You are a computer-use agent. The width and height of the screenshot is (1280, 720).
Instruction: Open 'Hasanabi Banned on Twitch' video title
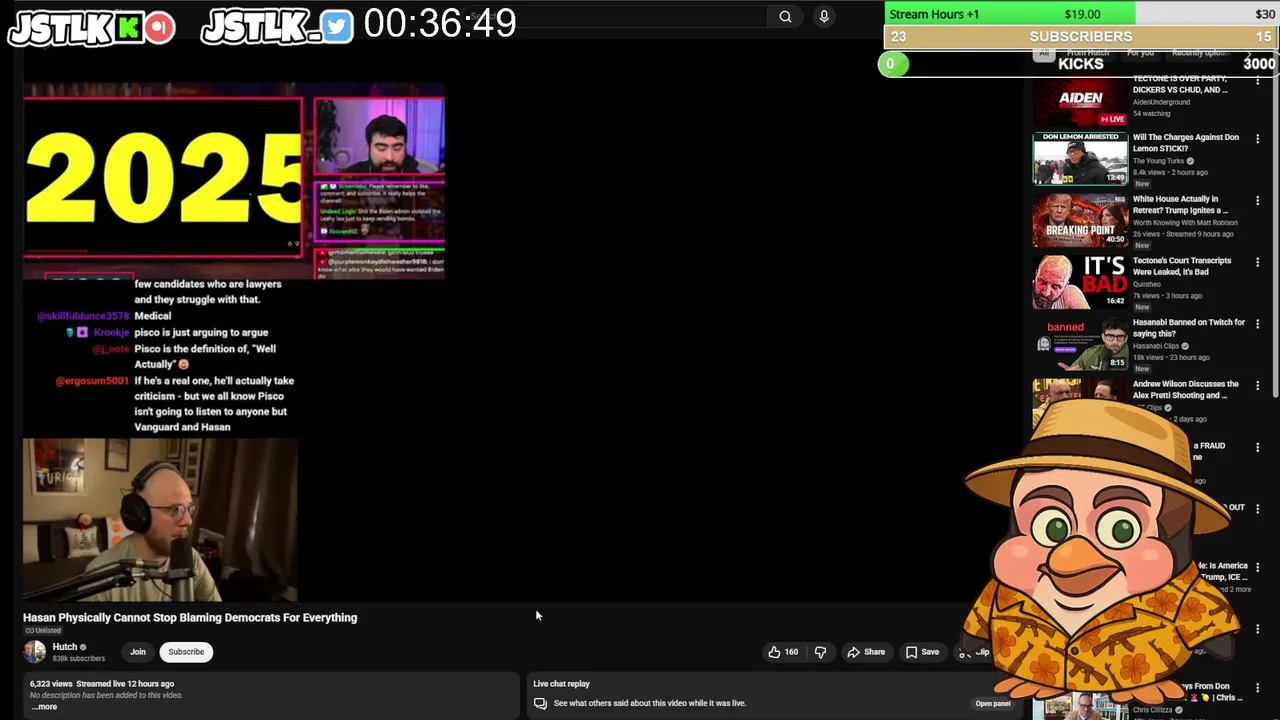(x=1188, y=328)
